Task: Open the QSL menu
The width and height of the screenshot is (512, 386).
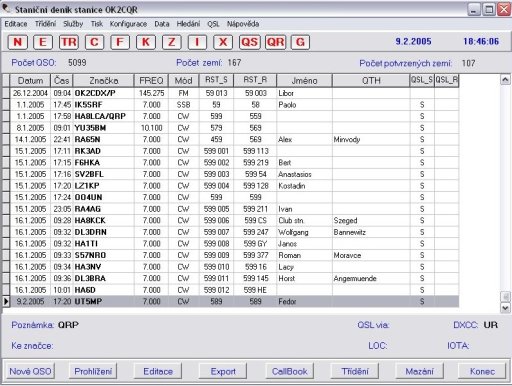Action: 213,24
